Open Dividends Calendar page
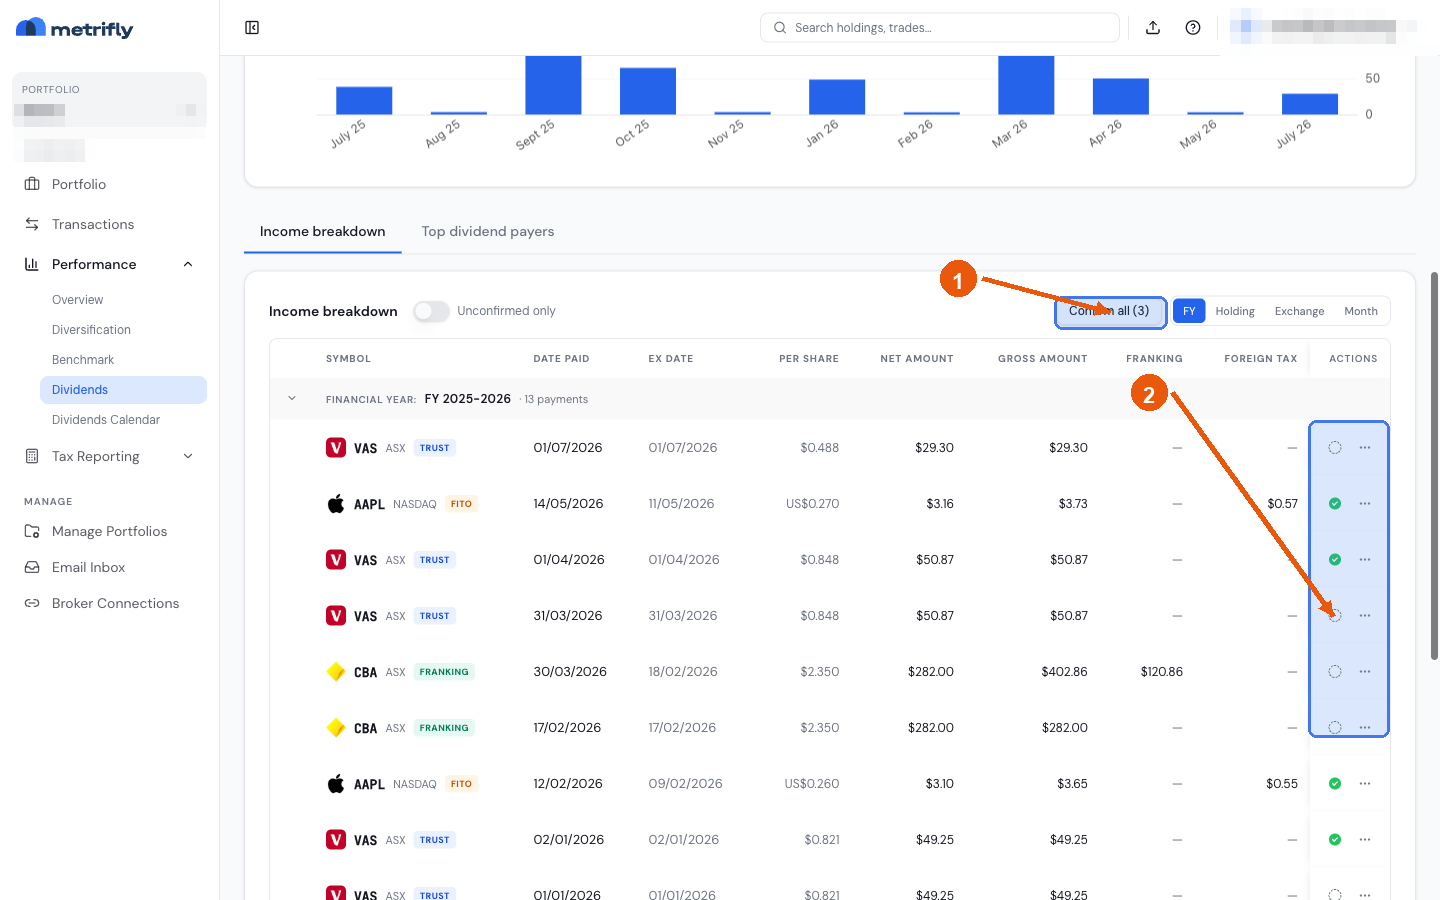The width and height of the screenshot is (1440, 900). (x=106, y=420)
